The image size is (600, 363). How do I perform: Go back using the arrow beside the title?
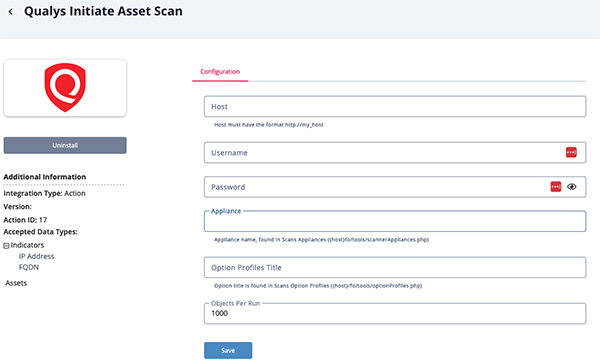click(11, 12)
